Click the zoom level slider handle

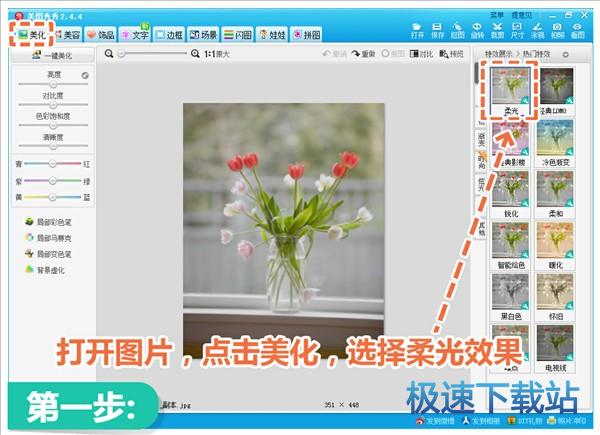pyautogui.click(x=122, y=54)
